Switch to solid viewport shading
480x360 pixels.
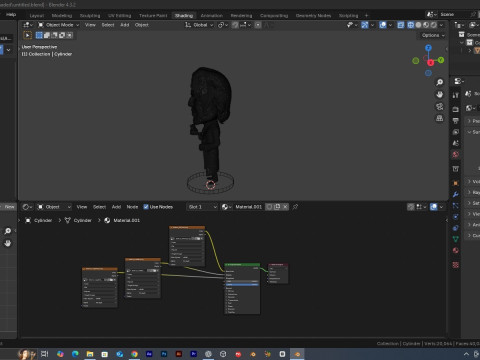pos(418,25)
